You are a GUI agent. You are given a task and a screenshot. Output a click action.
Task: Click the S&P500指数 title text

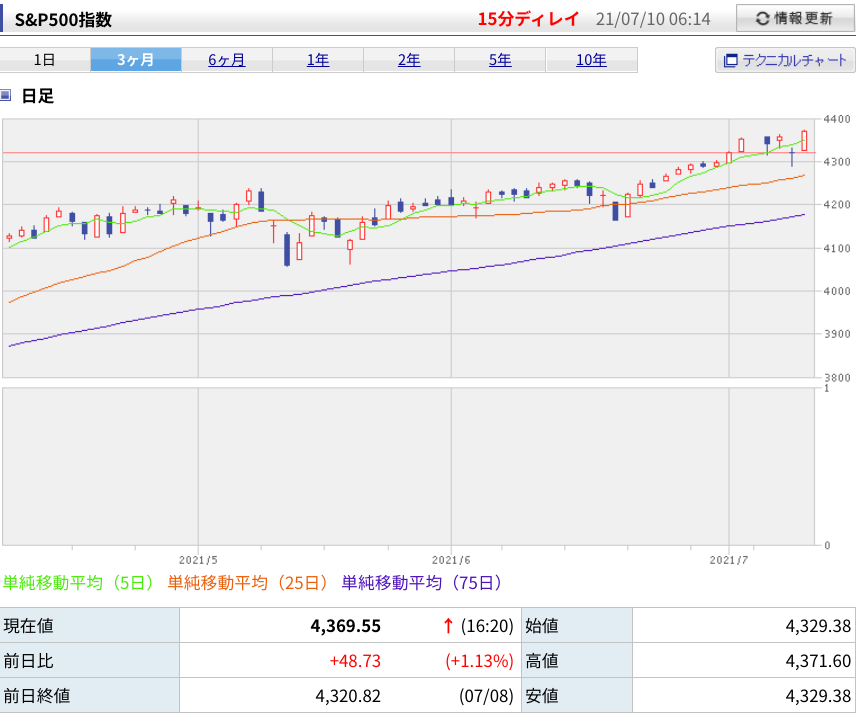tap(63, 20)
